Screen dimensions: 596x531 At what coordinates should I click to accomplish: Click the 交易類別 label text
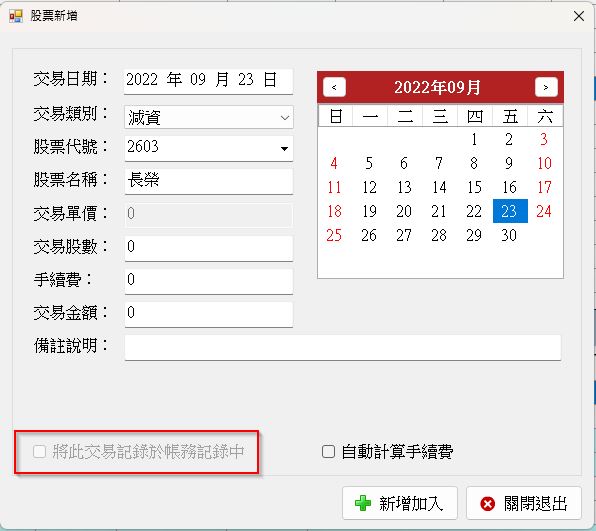[71, 114]
